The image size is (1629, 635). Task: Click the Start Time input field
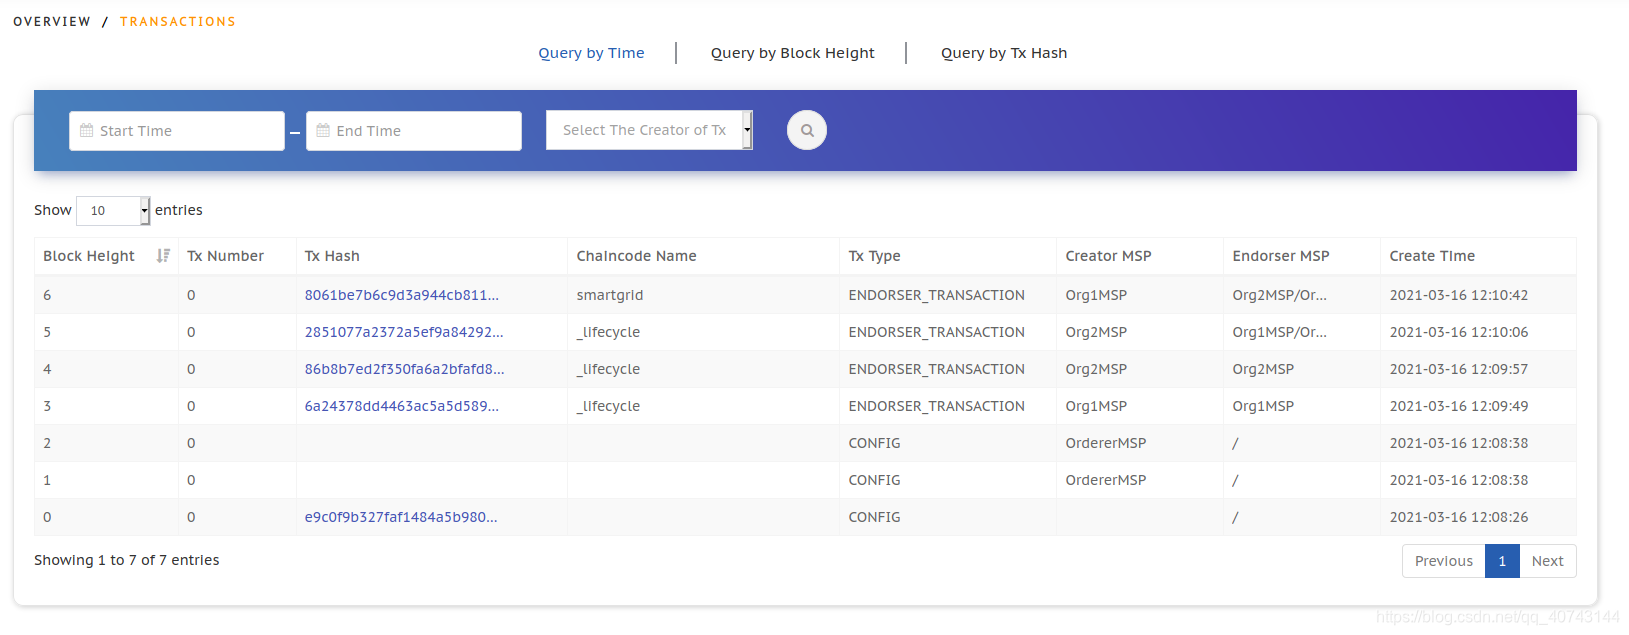click(177, 131)
